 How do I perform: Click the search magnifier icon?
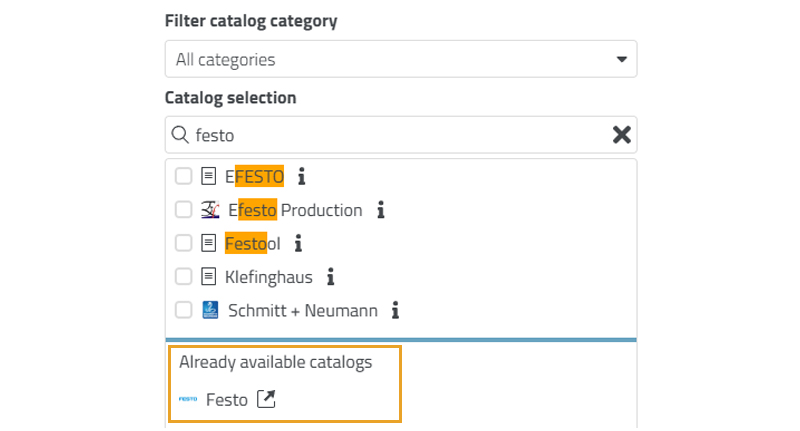[180, 135]
